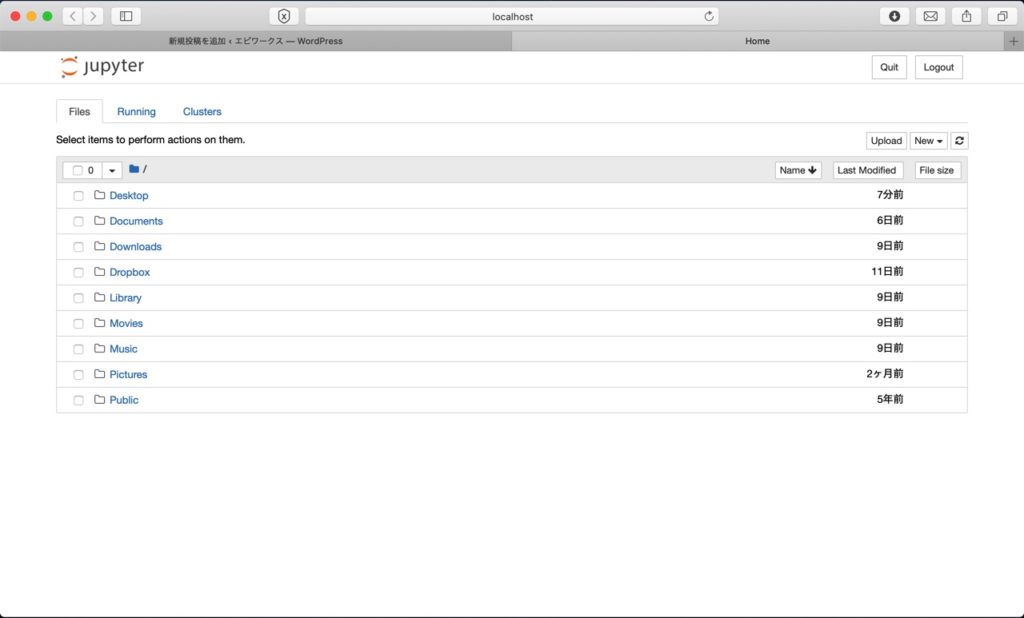Click the root folder breadcrumb icon
Screen dimensions: 1024x618
click(x=134, y=170)
